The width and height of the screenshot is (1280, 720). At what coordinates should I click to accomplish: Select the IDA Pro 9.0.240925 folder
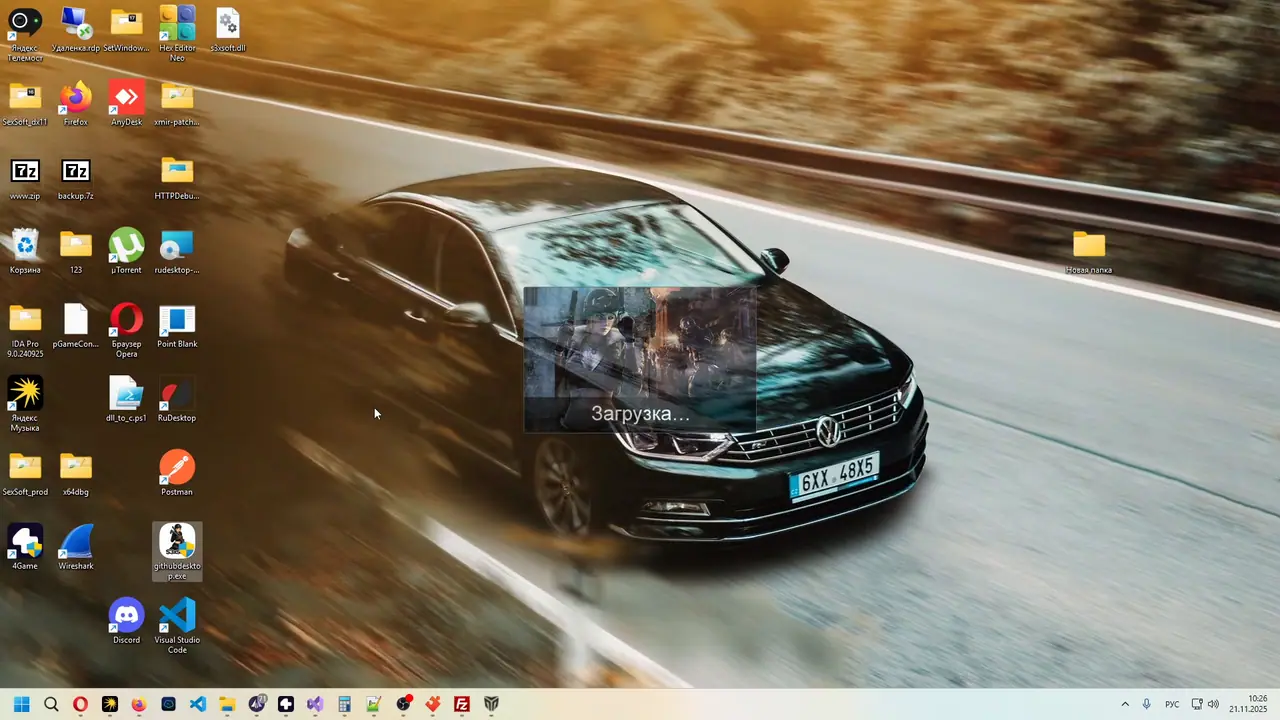[25, 331]
